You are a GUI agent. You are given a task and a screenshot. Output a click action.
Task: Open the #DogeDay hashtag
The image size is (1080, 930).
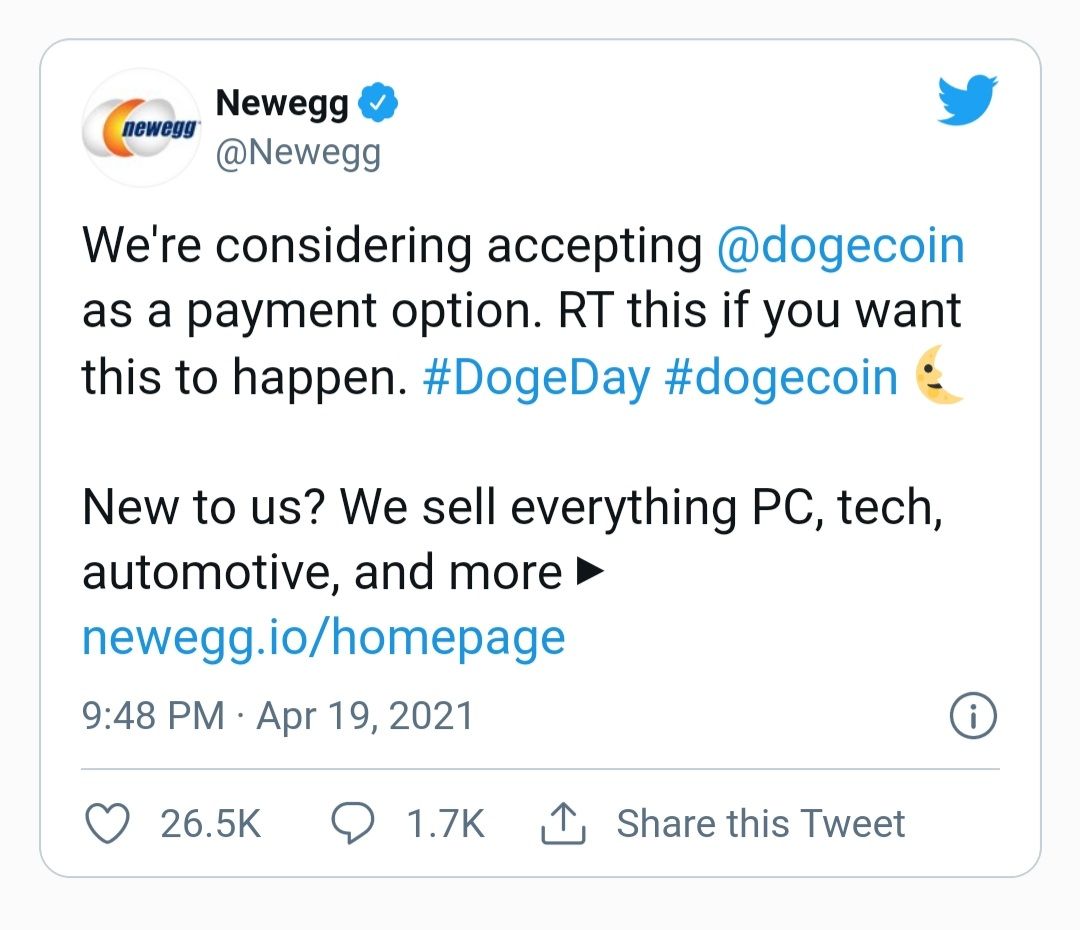coord(536,379)
